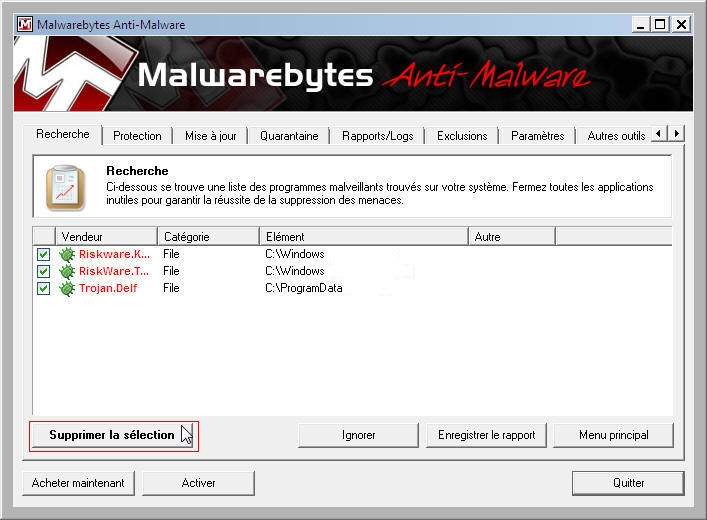This screenshot has height=520, width=707.
Task: Sort by the Autre column header
Action: click(512, 237)
